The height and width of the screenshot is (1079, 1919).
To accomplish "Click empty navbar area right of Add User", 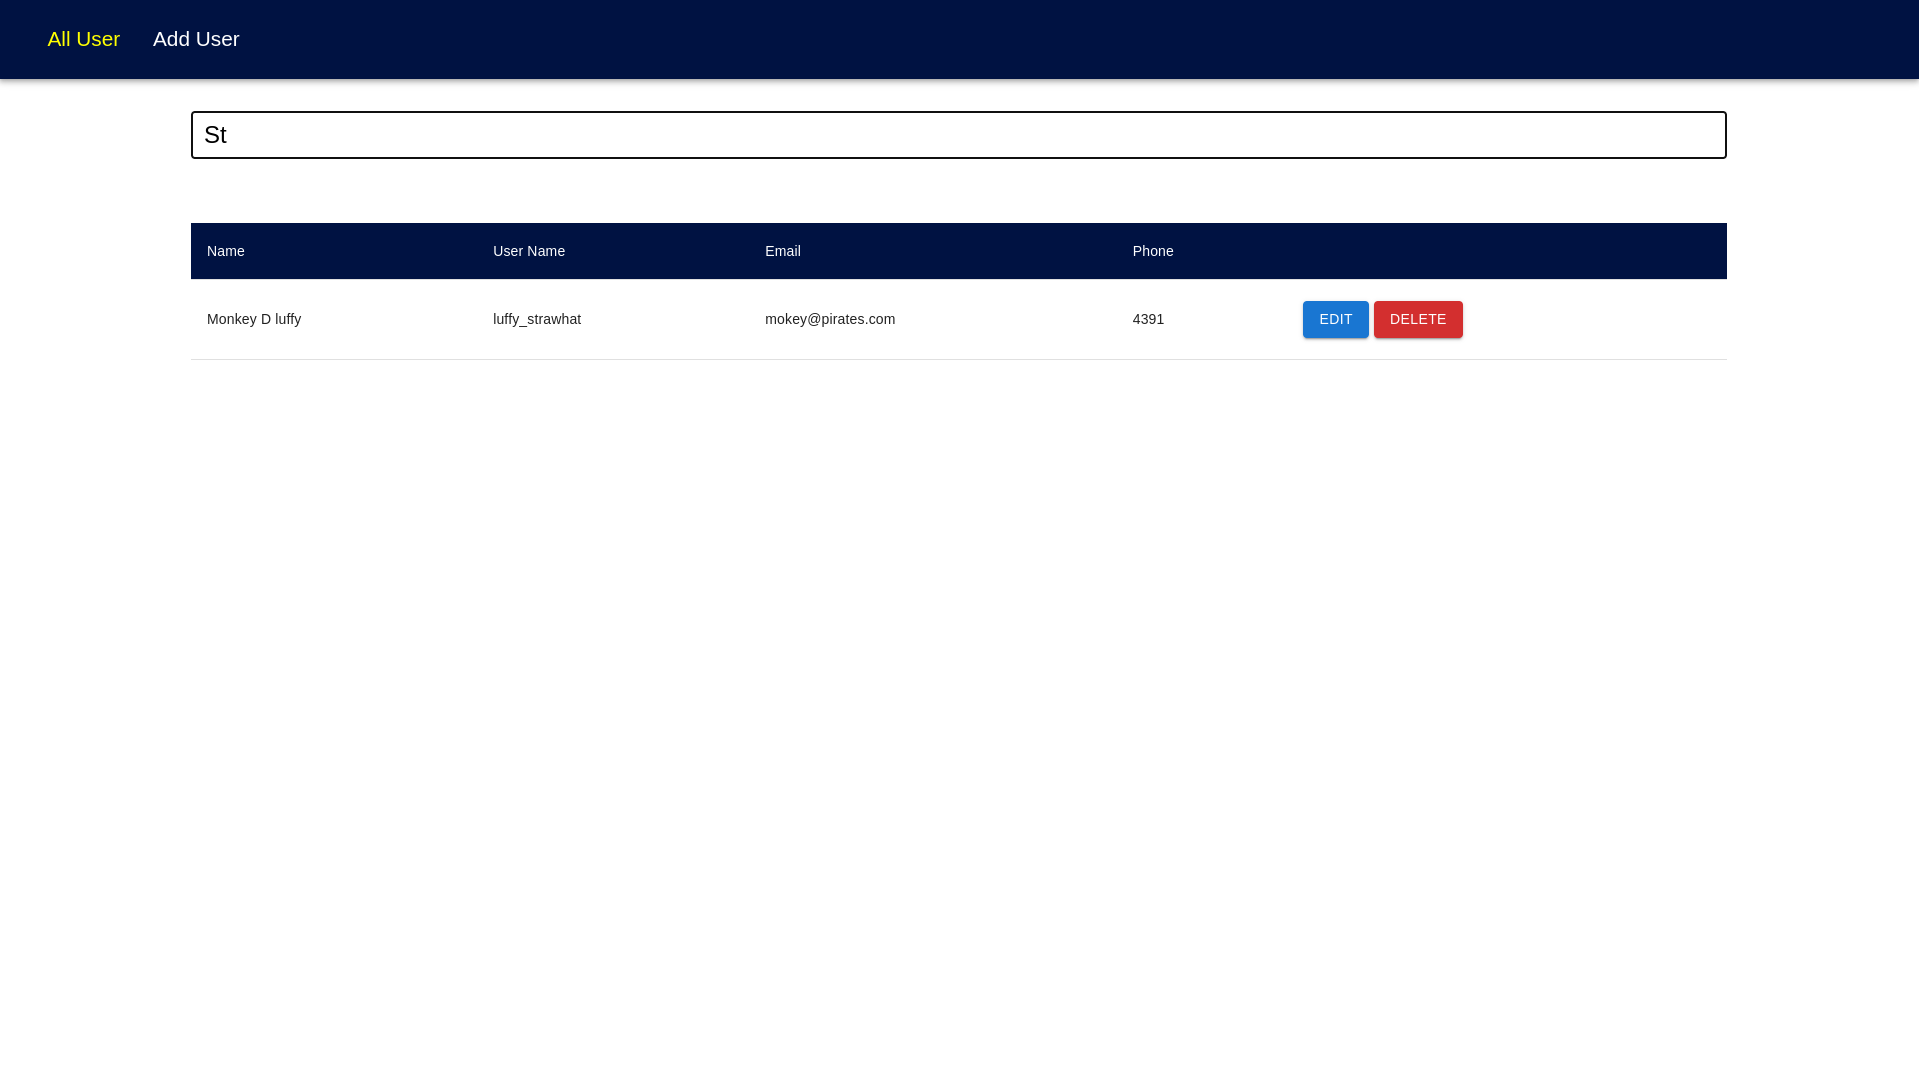I will pos(1000,39).
